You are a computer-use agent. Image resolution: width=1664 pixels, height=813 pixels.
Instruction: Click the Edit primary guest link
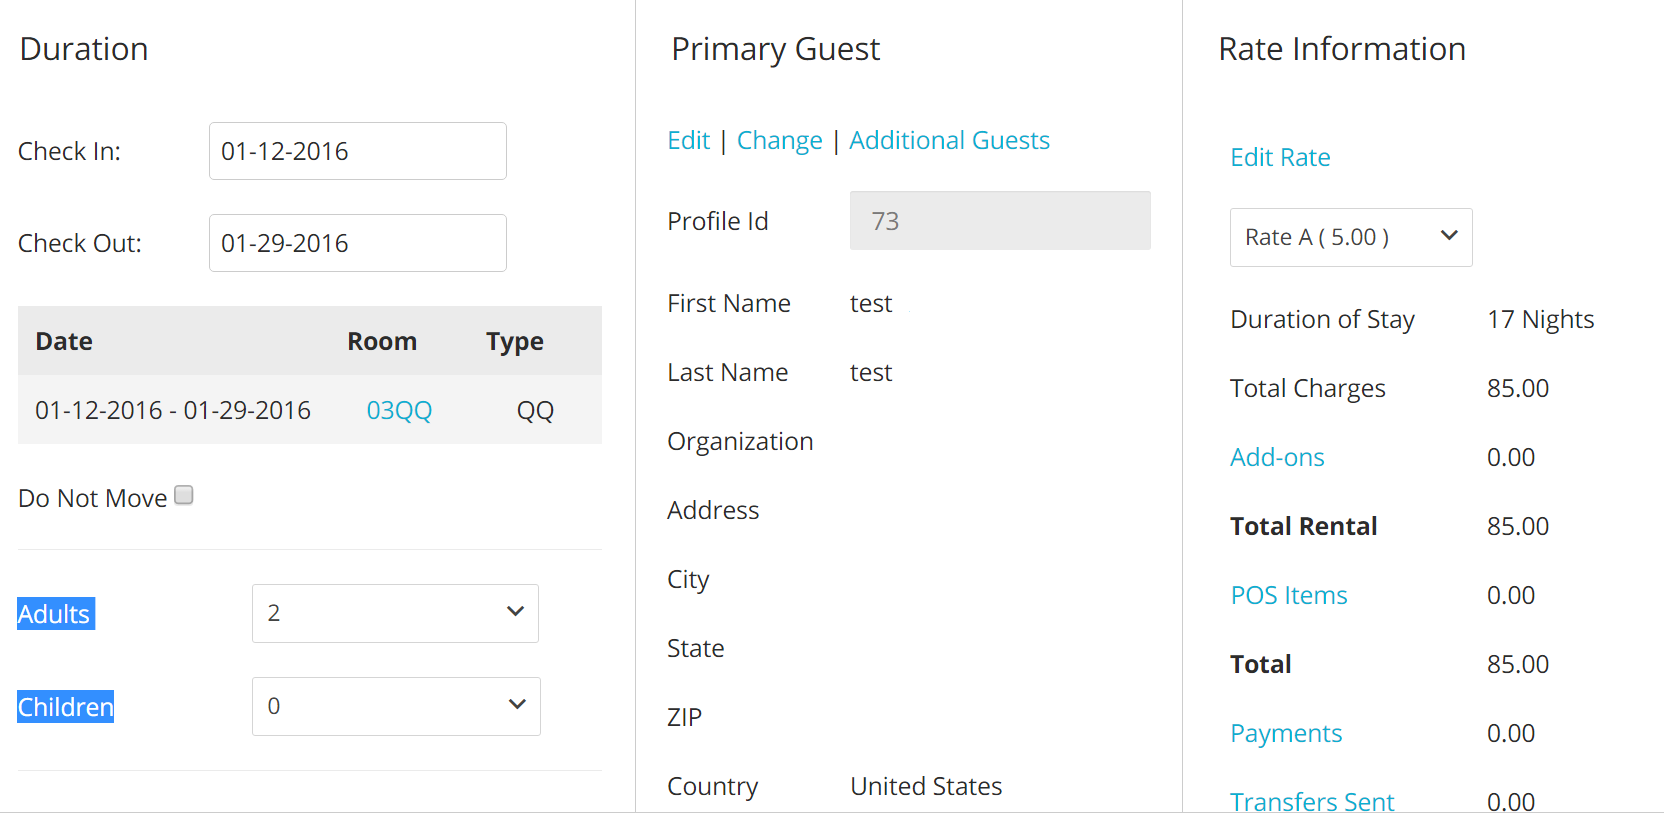(x=688, y=140)
